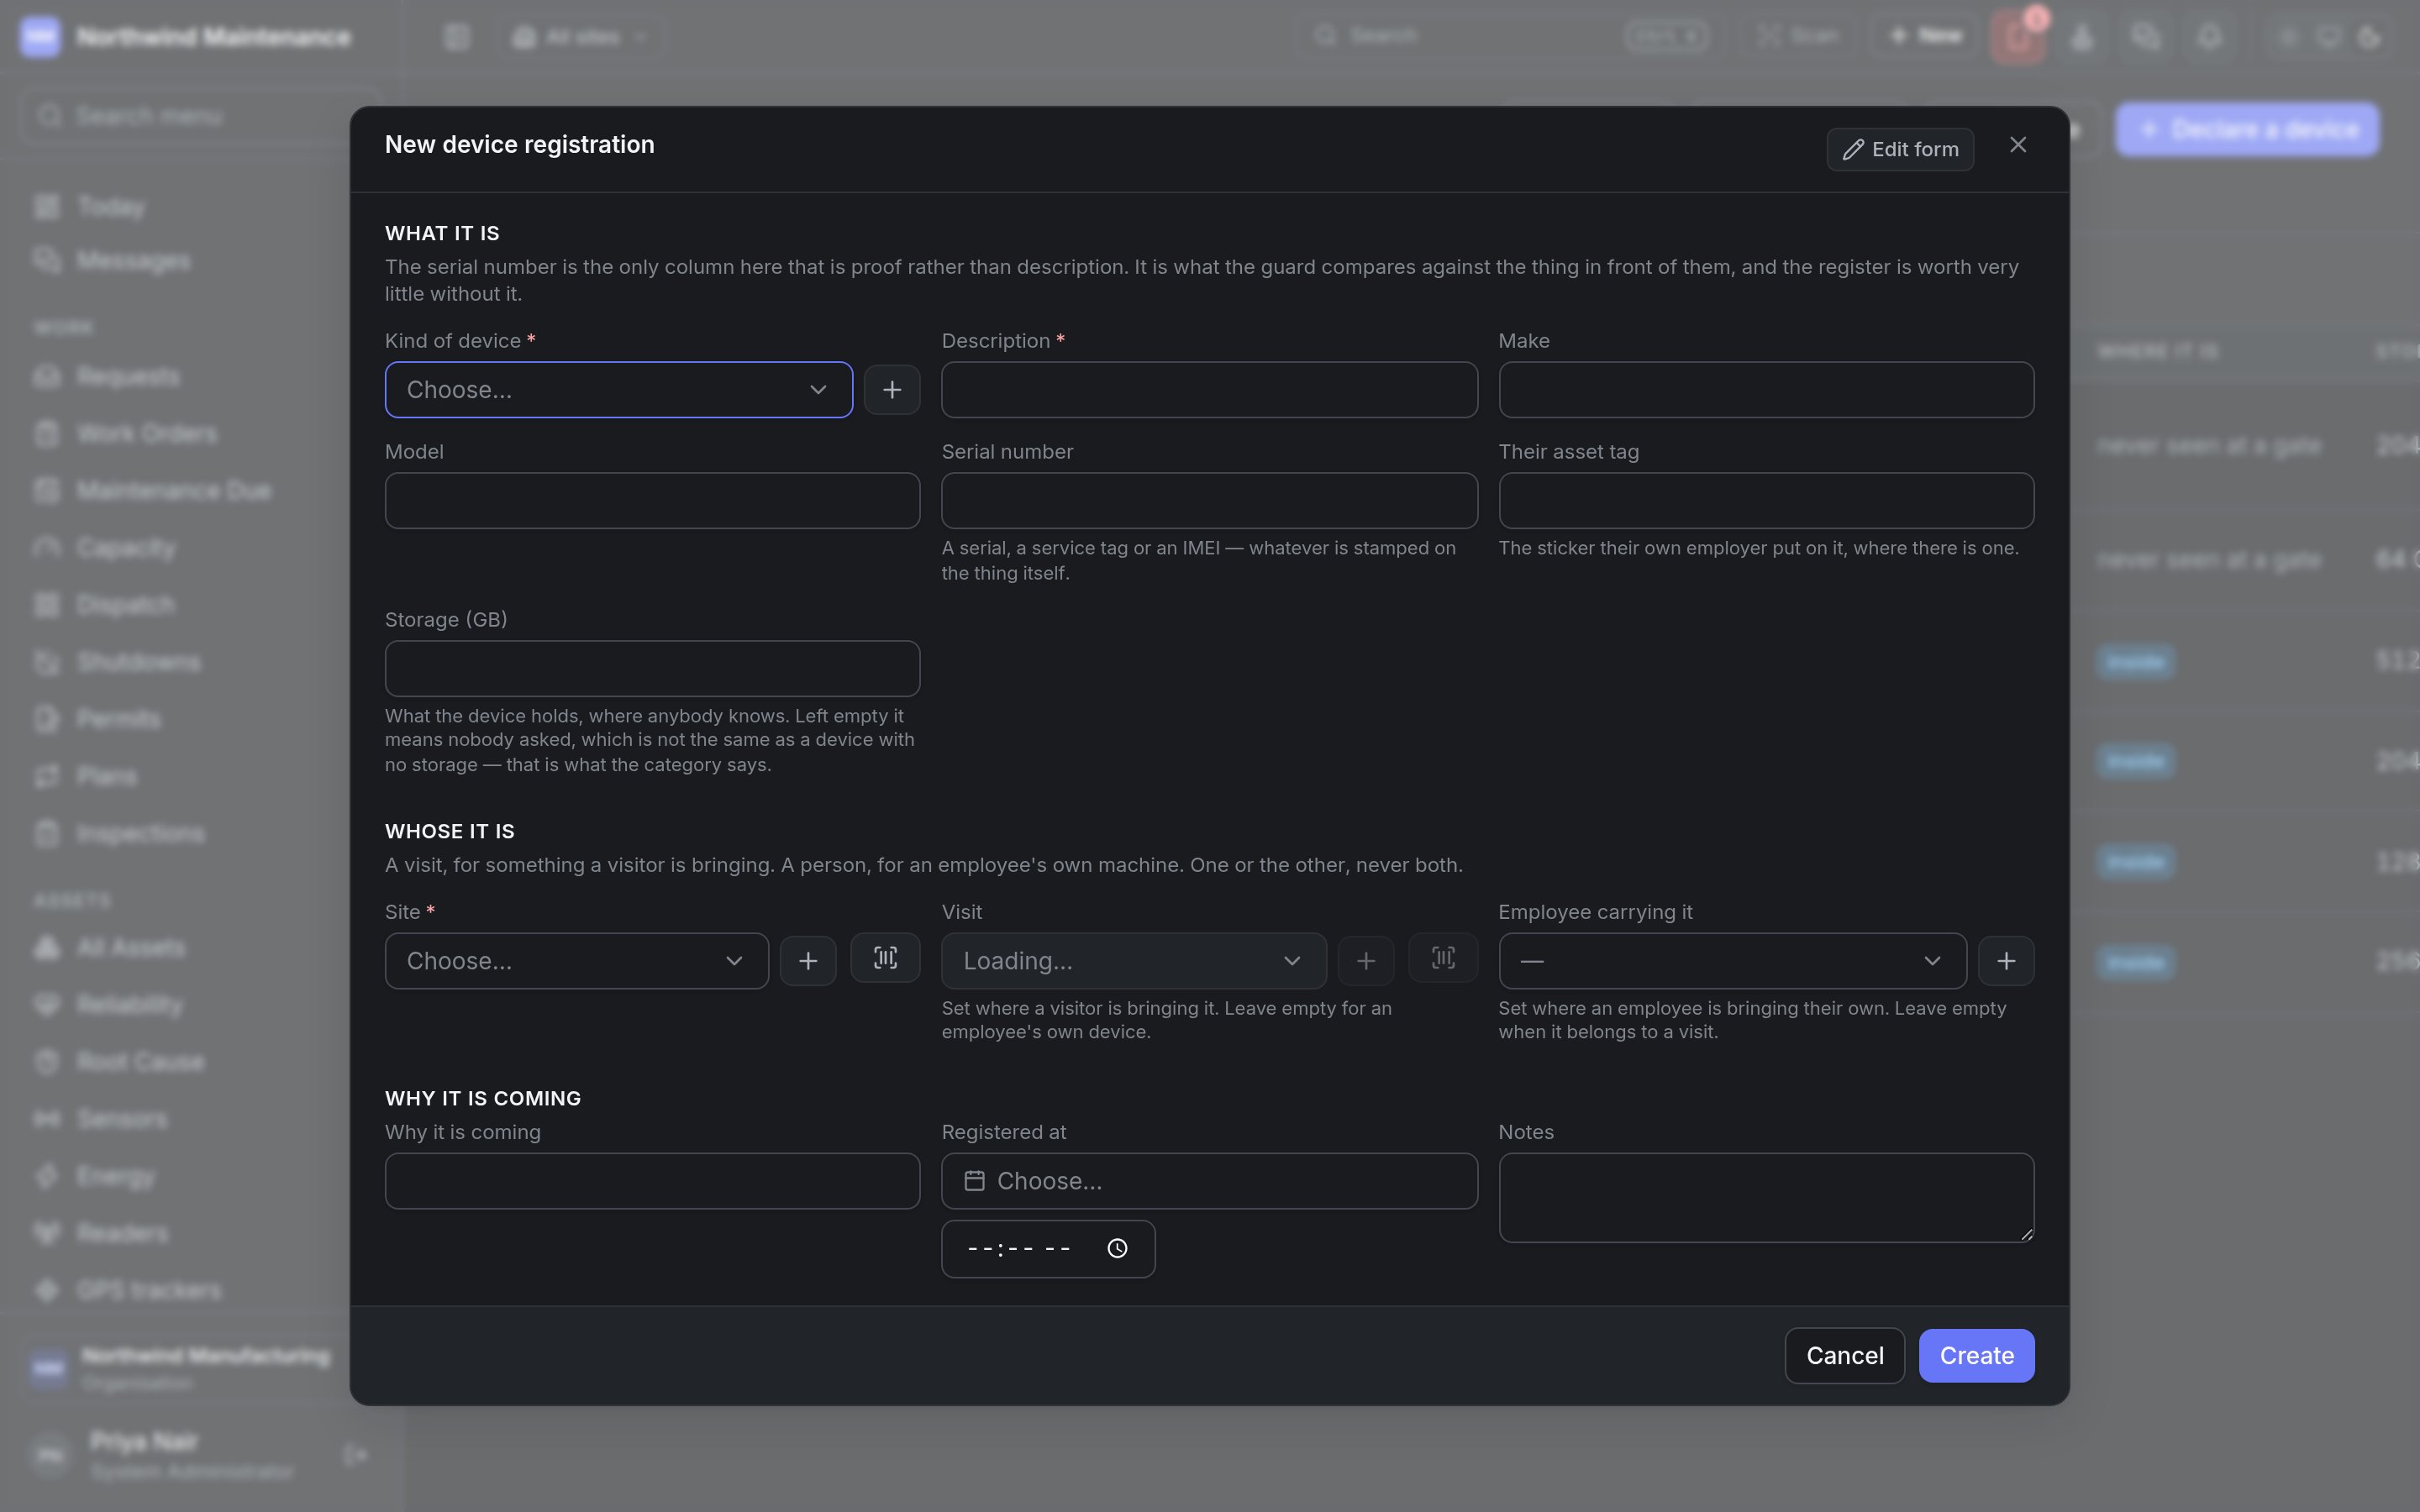This screenshot has height=1512, width=2420.
Task: Open the Employee carrying it dropdown
Action: pyautogui.click(x=1732, y=961)
